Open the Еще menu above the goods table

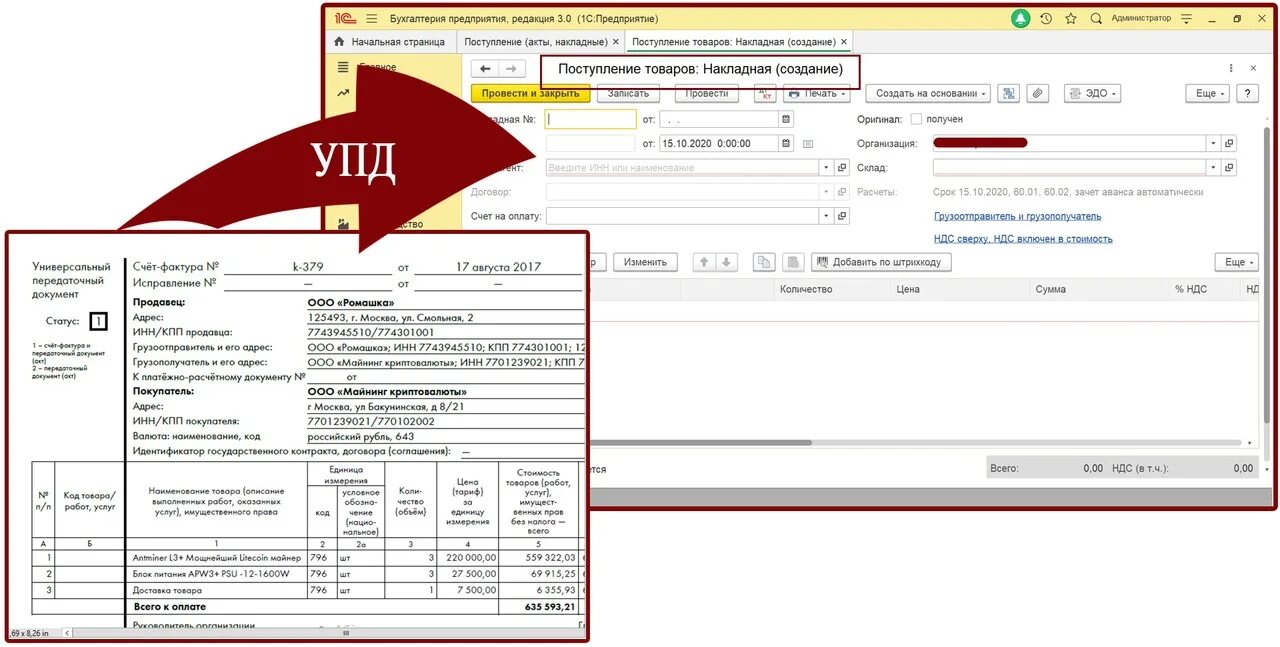[1236, 262]
